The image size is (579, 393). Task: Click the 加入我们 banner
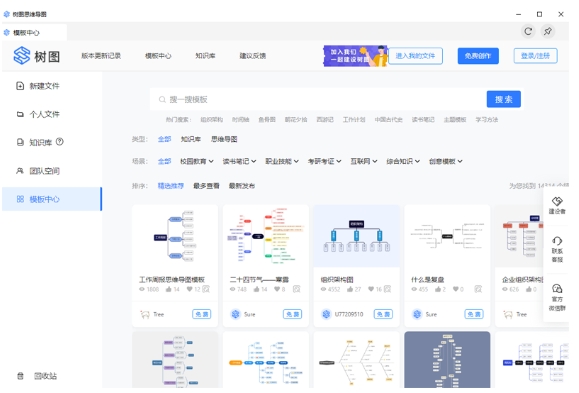point(356,56)
